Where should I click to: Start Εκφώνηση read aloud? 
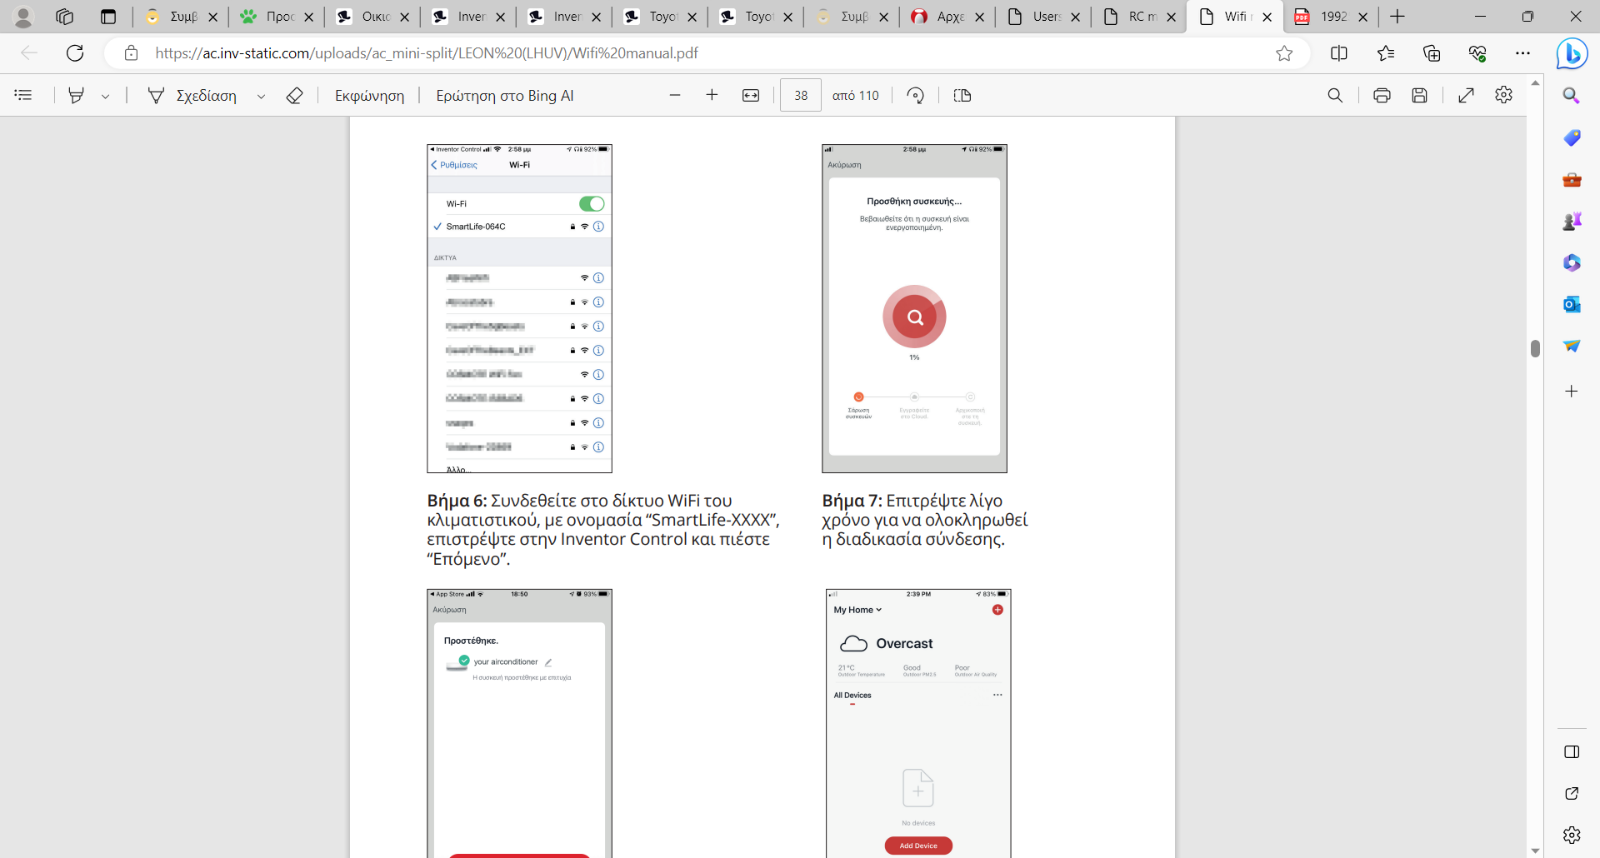click(x=369, y=95)
